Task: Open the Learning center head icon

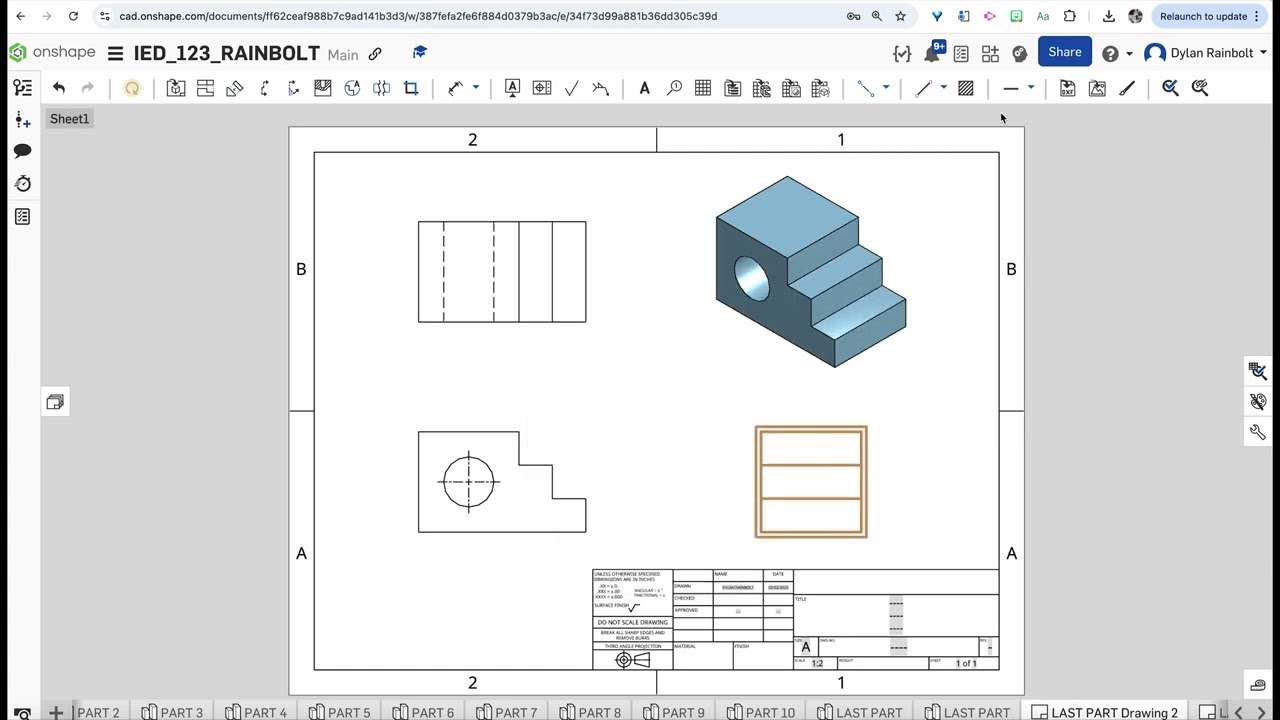Action: tap(1019, 53)
